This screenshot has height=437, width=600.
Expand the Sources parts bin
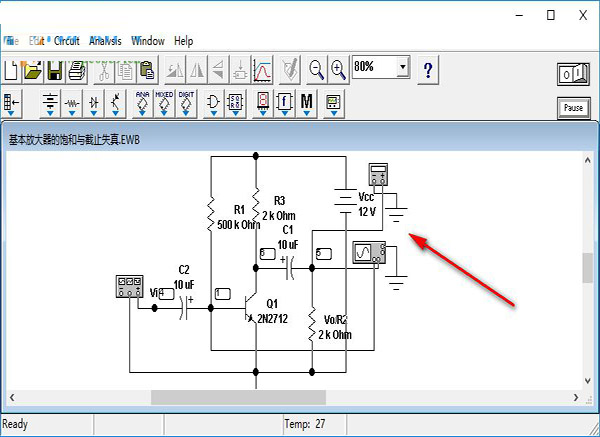pyautogui.click(x=51, y=103)
